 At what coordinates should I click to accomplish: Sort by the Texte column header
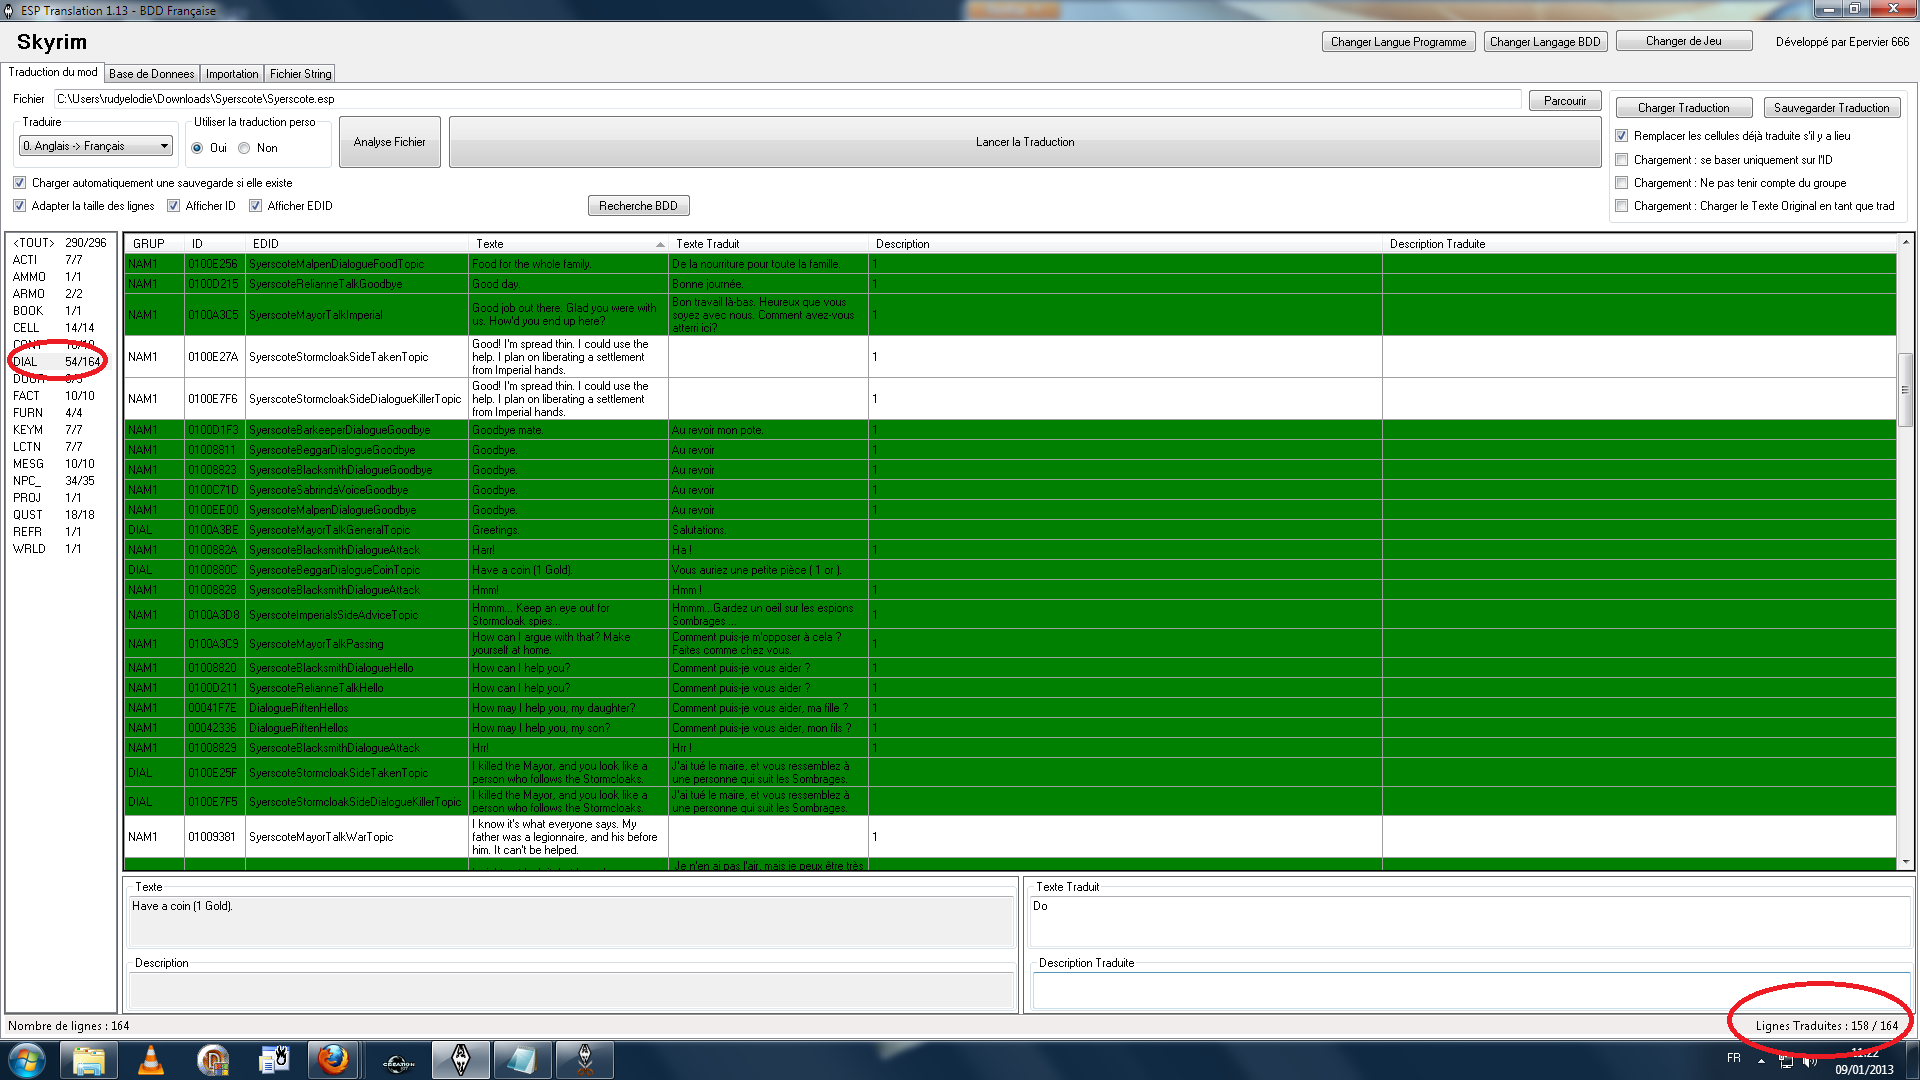pyautogui.click(x=568, y=244)
